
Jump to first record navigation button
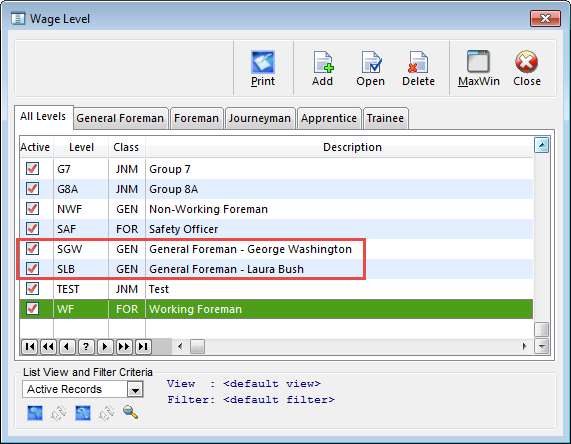click(29, 346)
